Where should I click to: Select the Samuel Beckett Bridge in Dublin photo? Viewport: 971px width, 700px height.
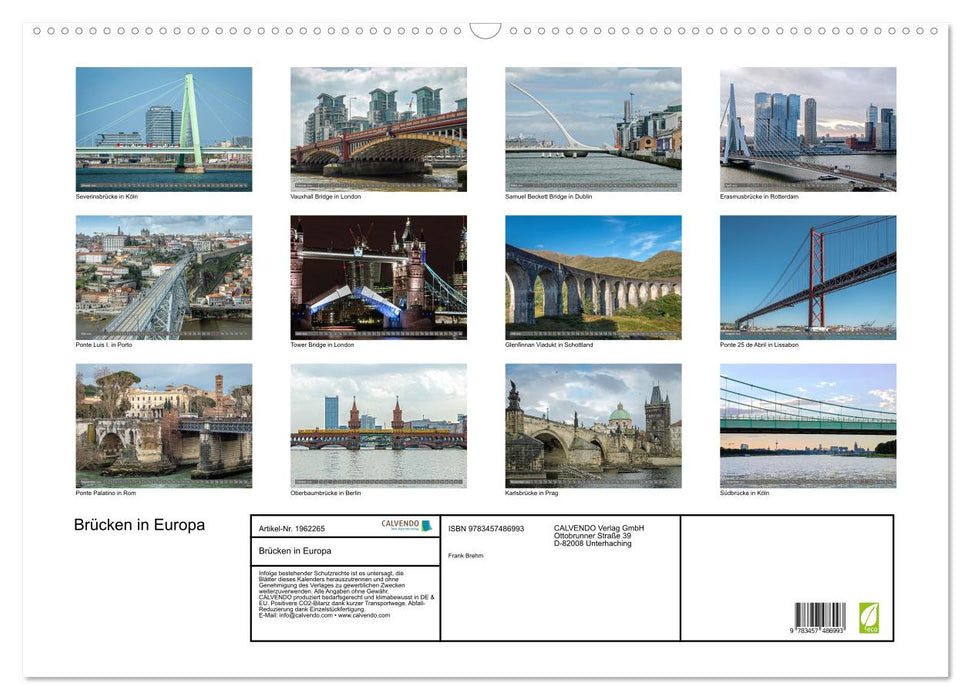click(x=593, y=128)
